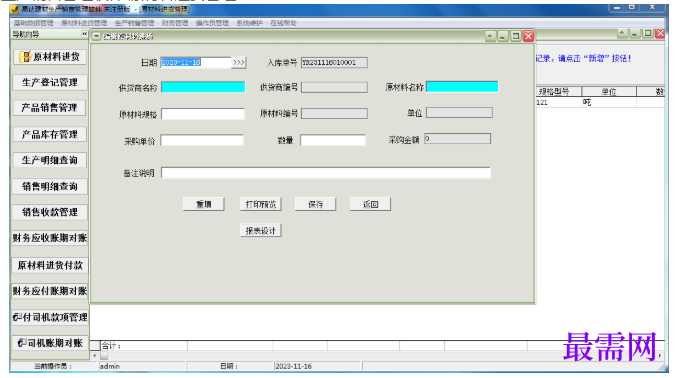Click the admin operator name in status bar
The image size is (675, 378).
[110, 366]
